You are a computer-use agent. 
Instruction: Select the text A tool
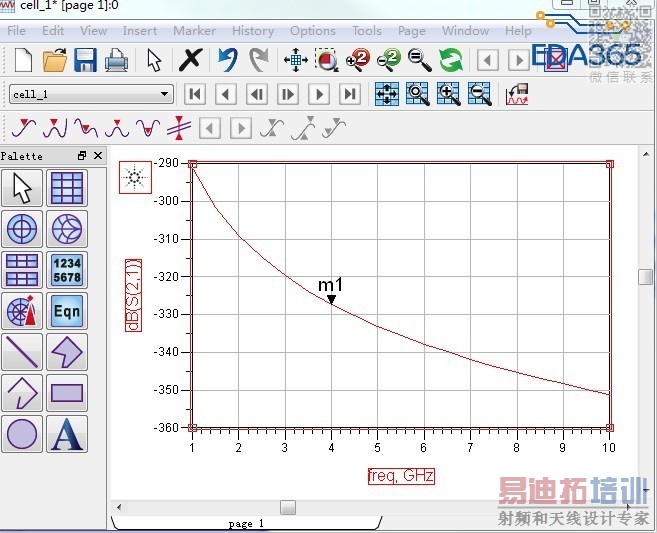pyautogui.click(x=67, y=434)
